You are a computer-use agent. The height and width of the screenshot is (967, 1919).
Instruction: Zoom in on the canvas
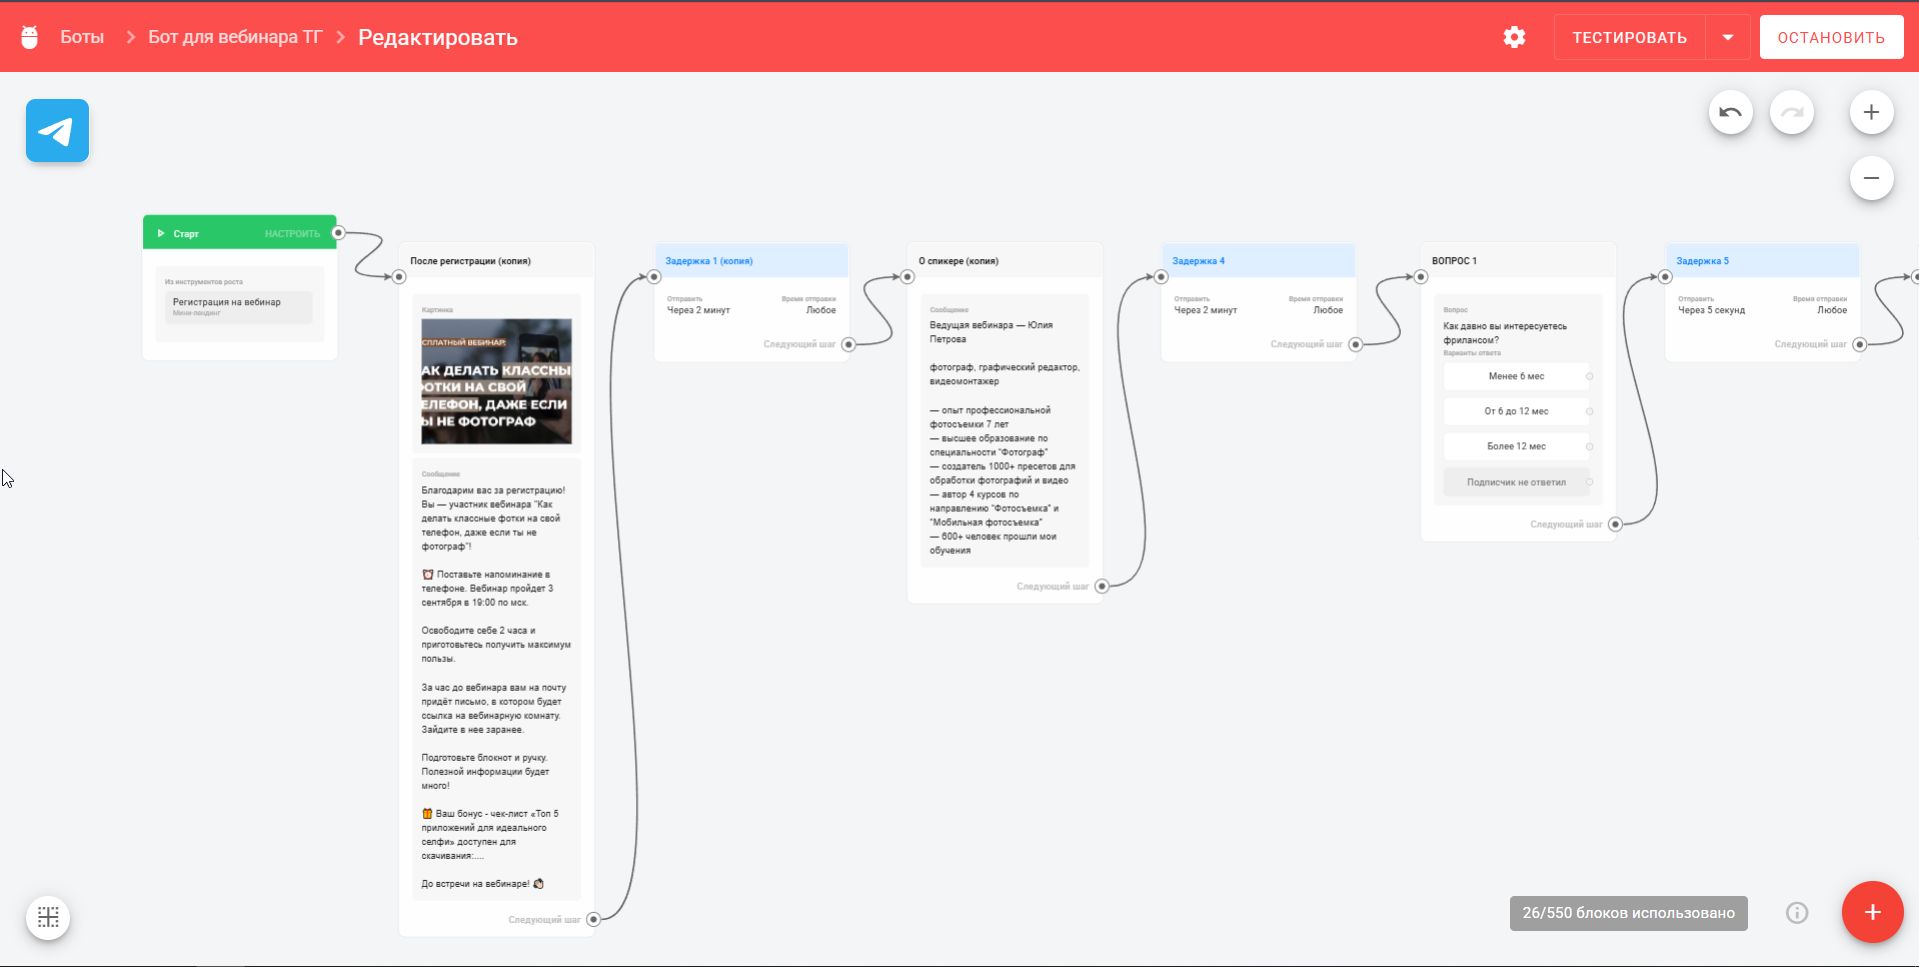pyautogui.click(x=1871, y=112)
